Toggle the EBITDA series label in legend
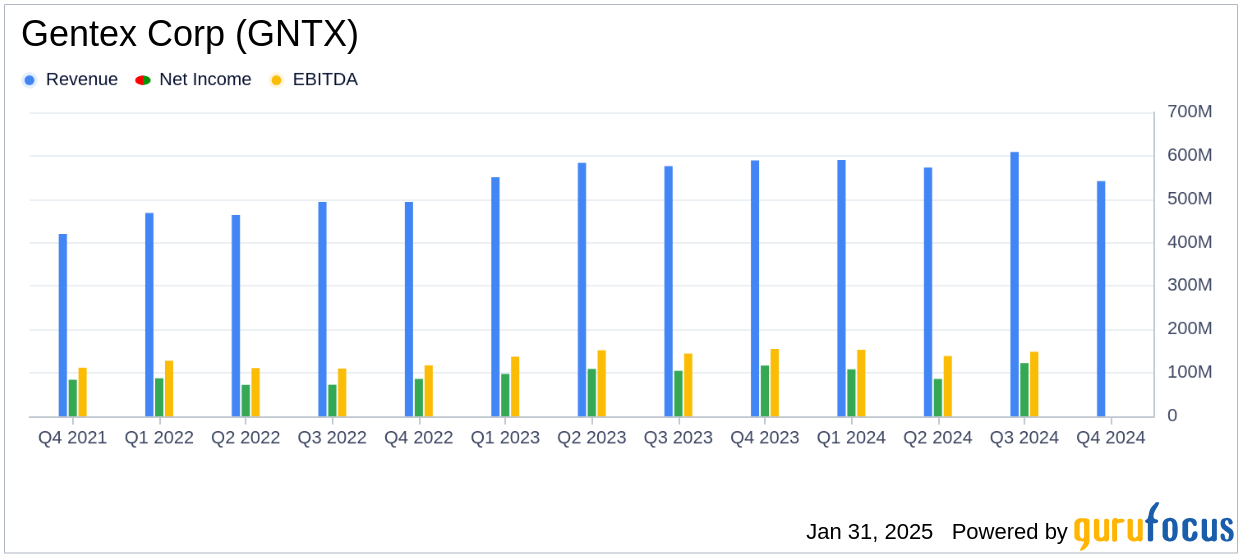Screen dimensions: 1242x557 (325, 80)
